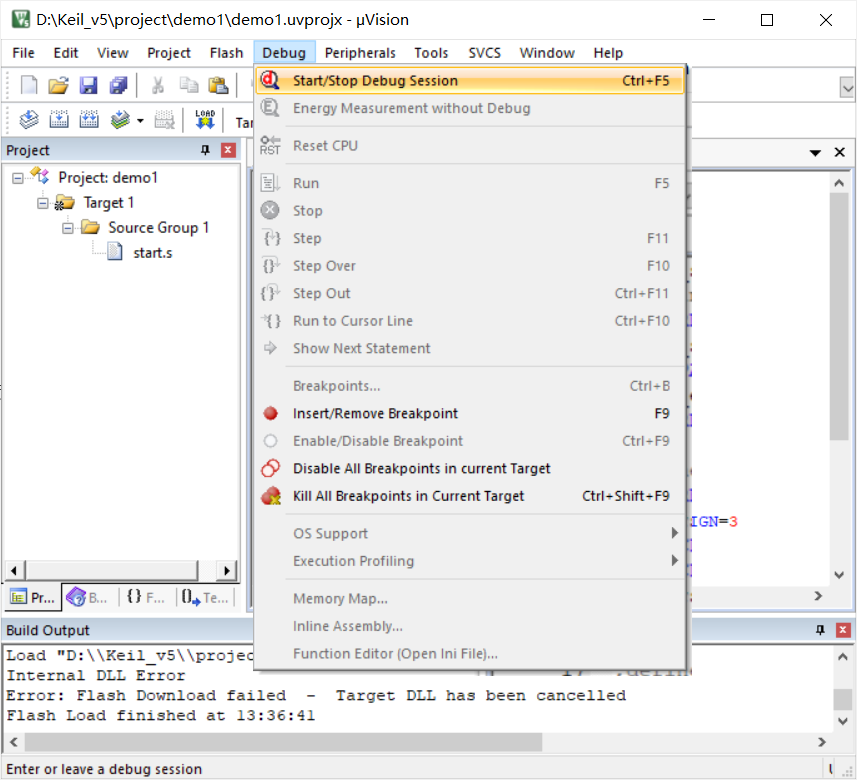Collapse the Source Group 1 node
This screenshot has width=857, height=780.
pos(67,227)
